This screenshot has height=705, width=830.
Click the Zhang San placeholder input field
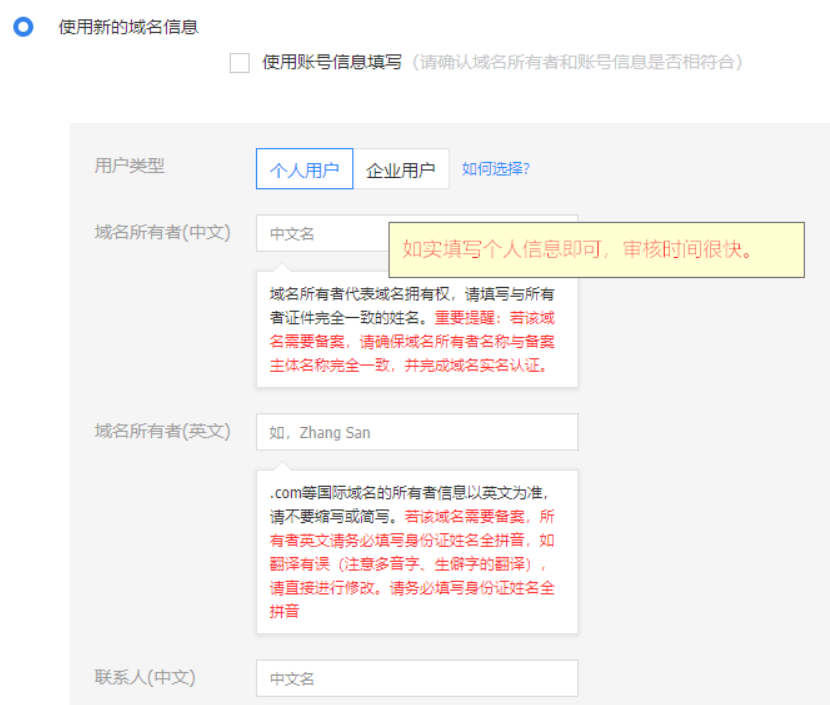pos(416,432)
